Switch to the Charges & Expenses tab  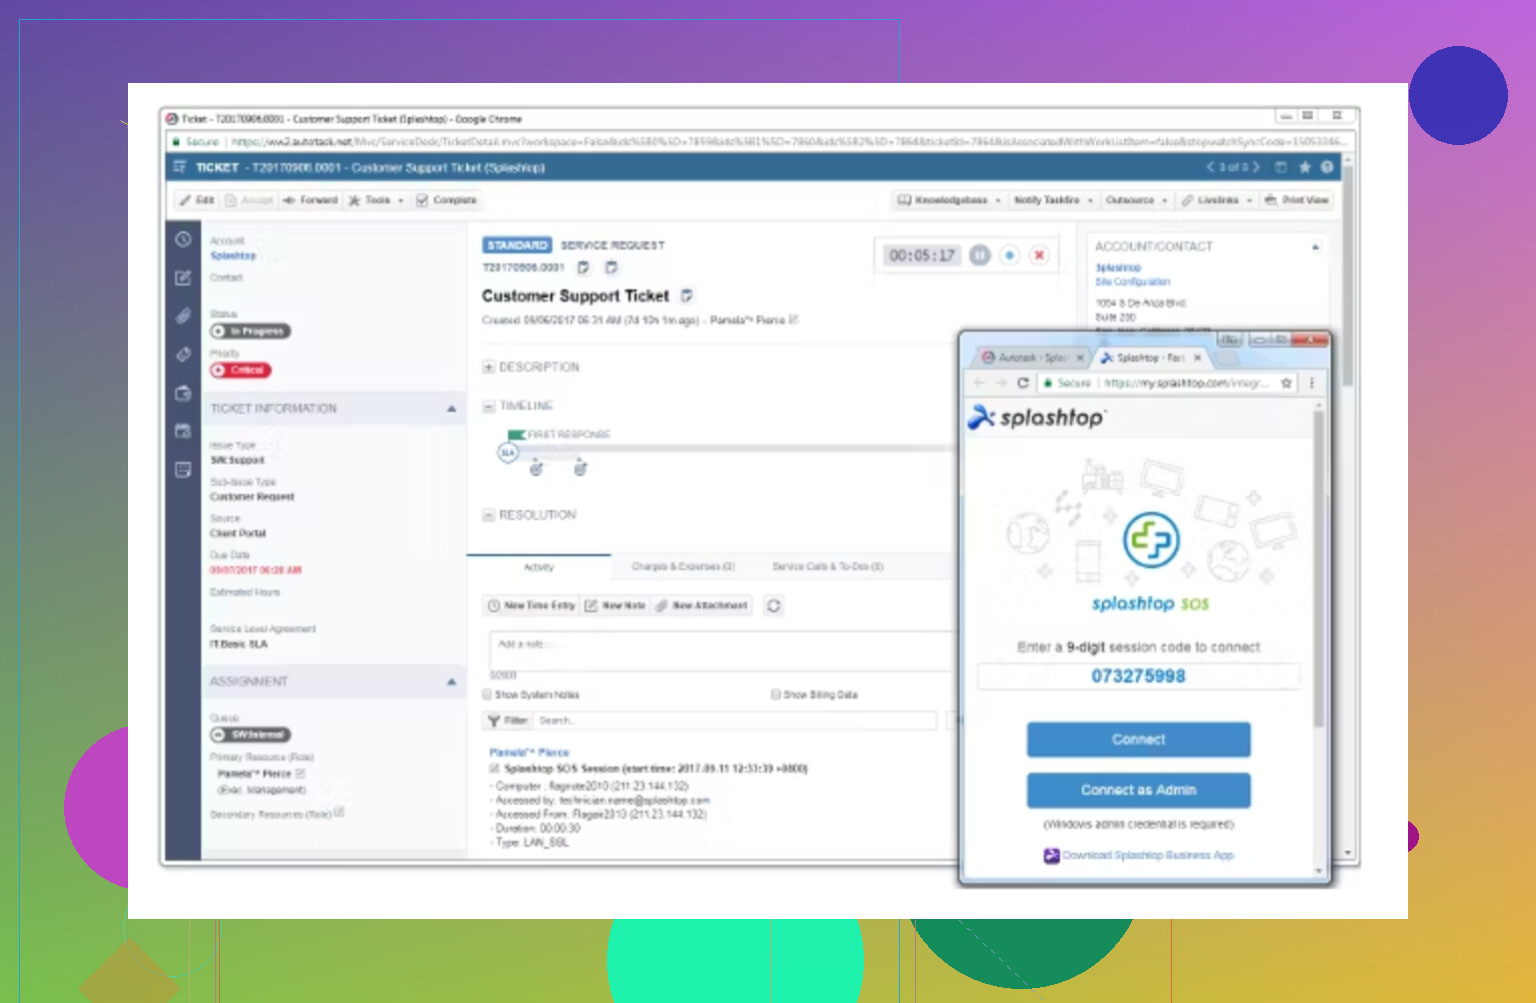click(683, 567)
